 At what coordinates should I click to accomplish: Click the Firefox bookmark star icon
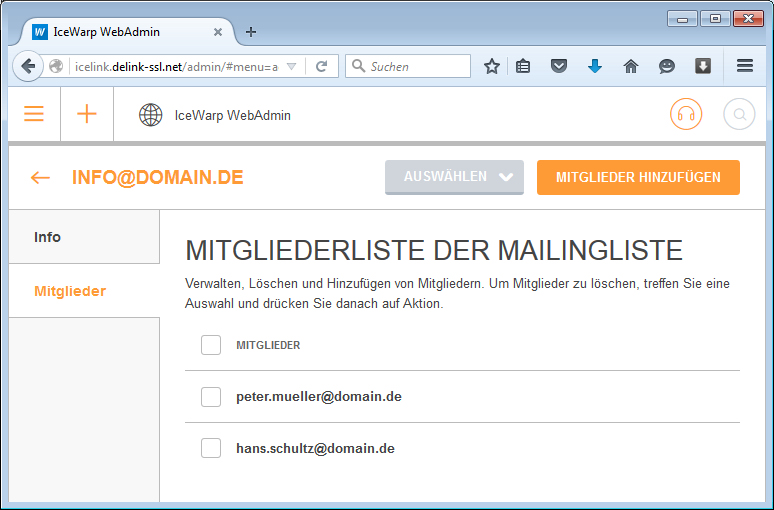click(492, 66)
